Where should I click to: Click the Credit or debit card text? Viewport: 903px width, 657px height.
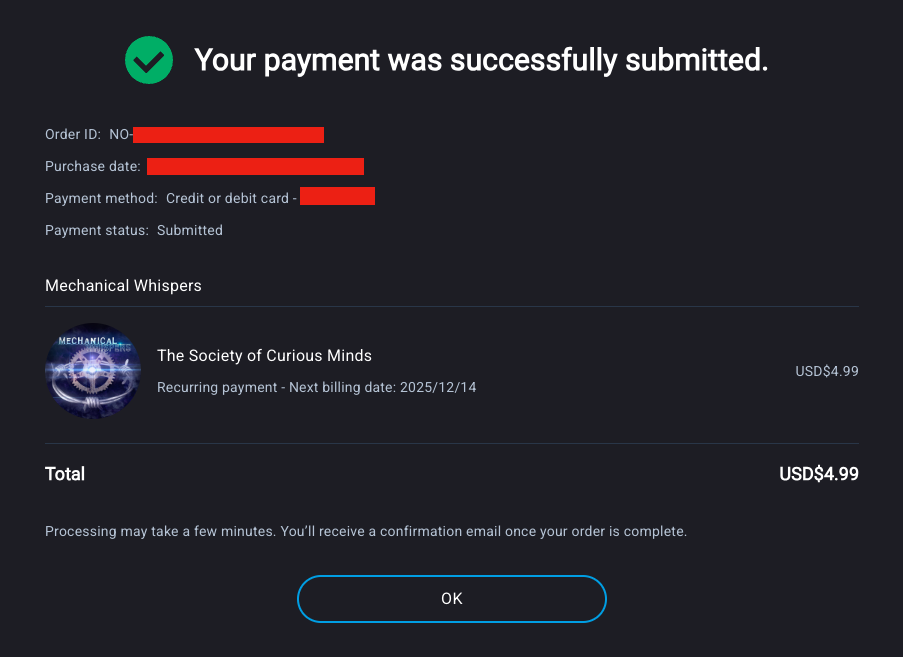pyautogui.click(x=227, y=198)
